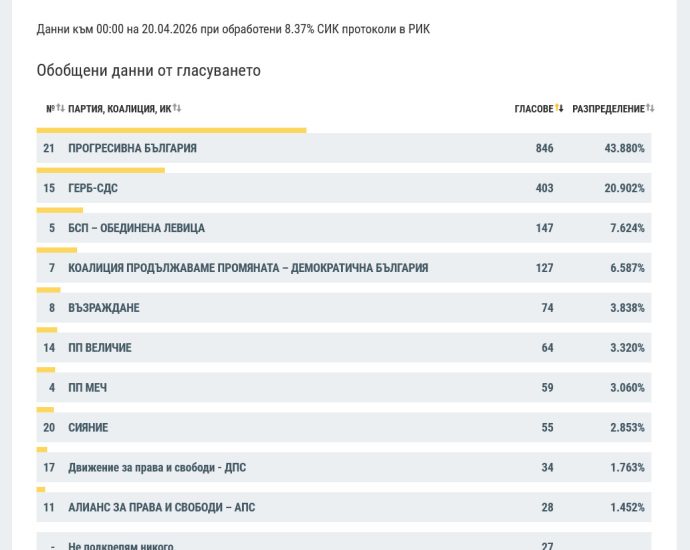The image size is (690, 550).
Task: Select the ПП ВЕЛИЧИЕ party name
Action: coord(100,348)
